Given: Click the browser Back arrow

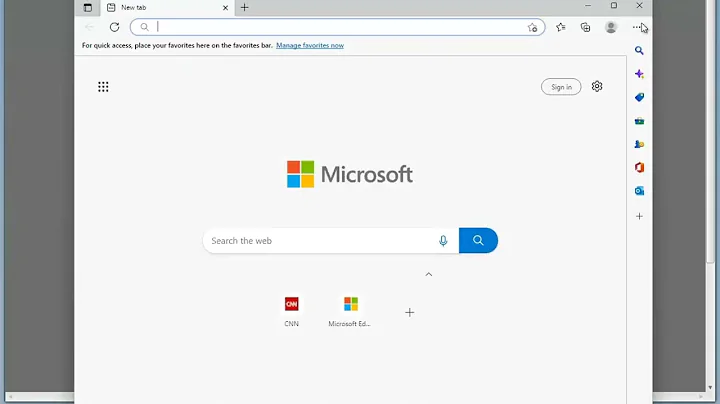Looking at the screenshot, I should tap(90, 27).
